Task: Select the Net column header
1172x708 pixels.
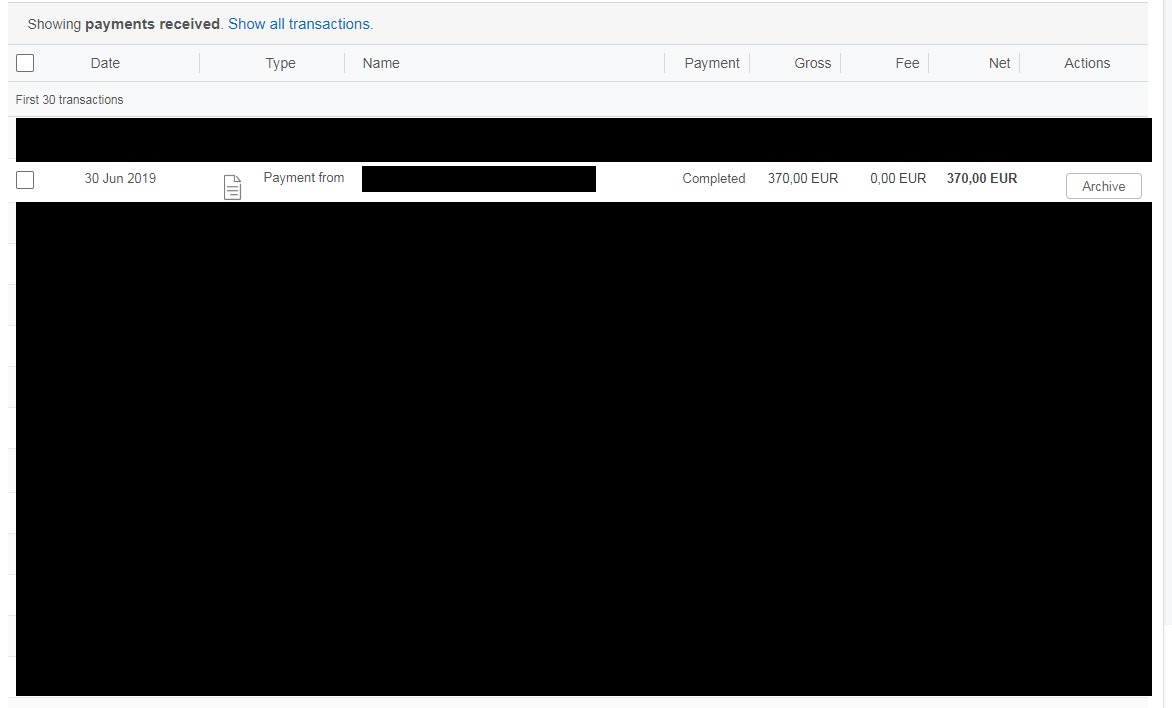Action: tap(999, 64)
